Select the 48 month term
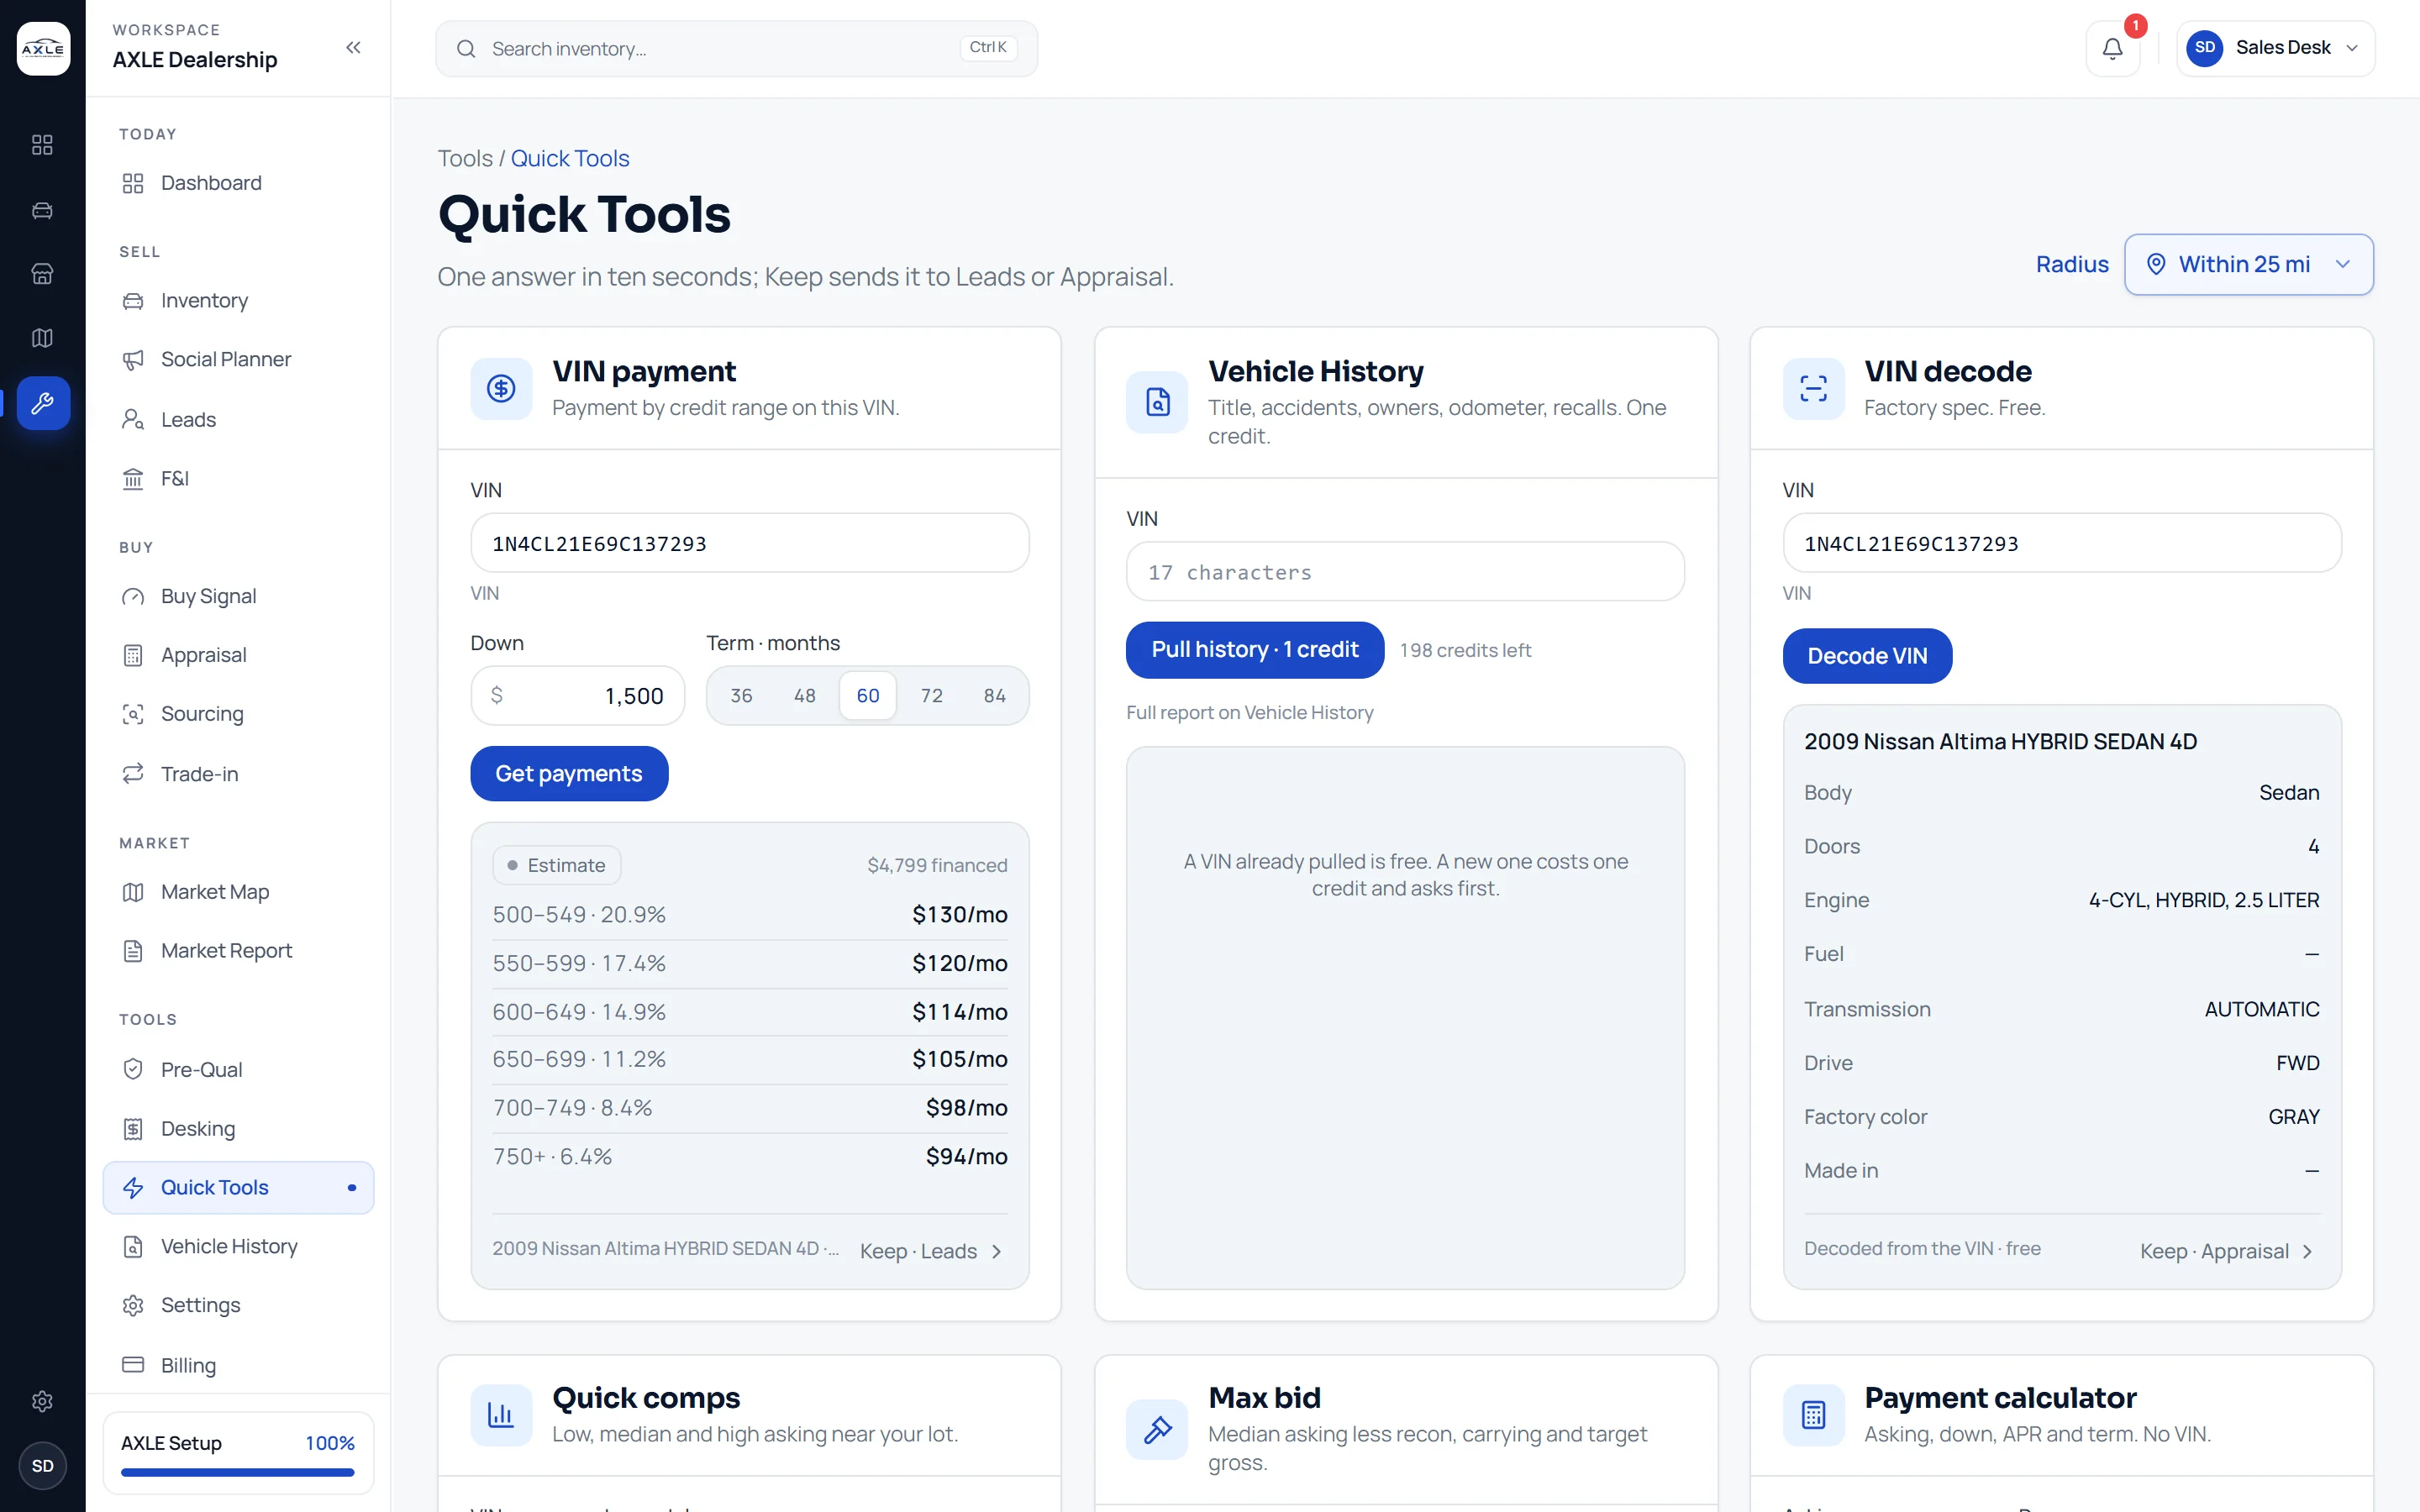2420x1512 pixels. [x=805, y=695]
